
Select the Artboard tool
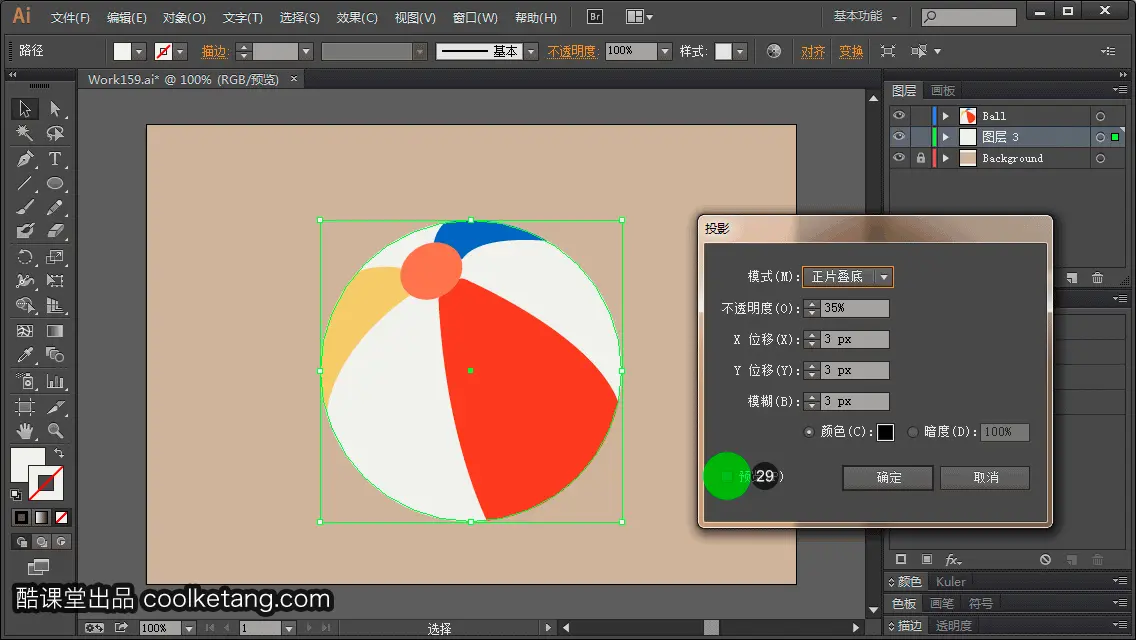pyautogui.click(x=25, y=407)
